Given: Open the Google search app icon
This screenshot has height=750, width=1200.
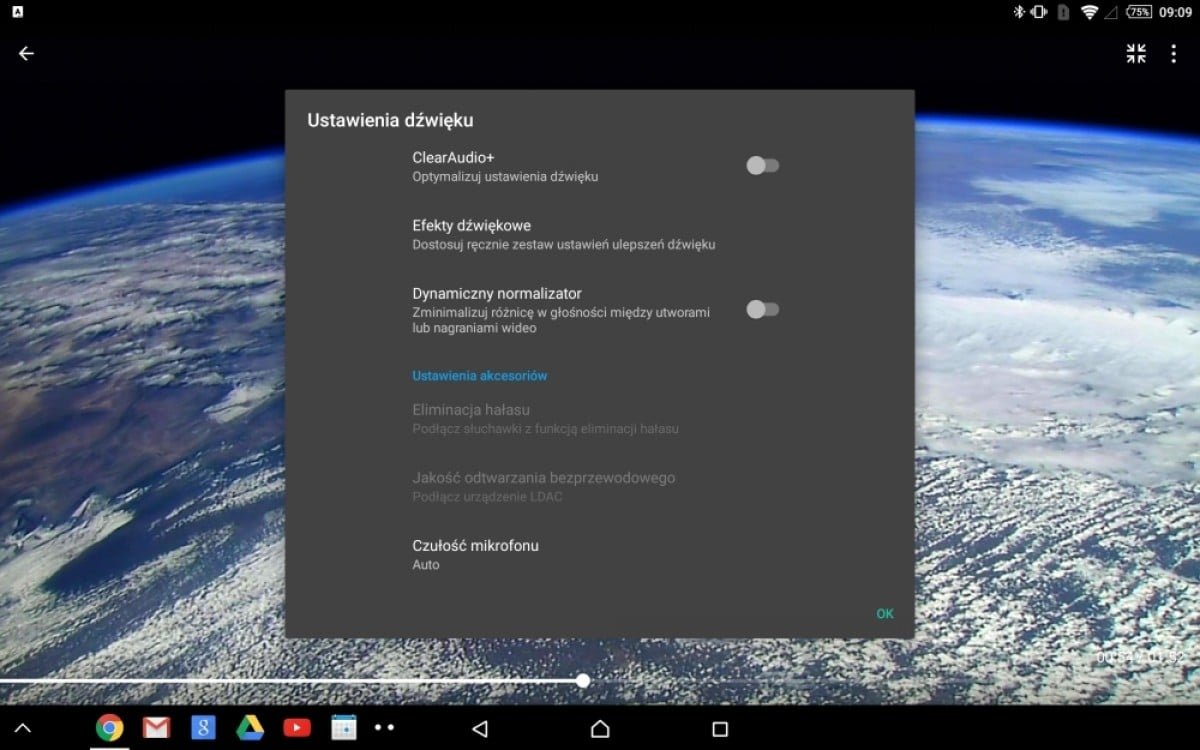Looking at the screenshot, I should (203, 728).
